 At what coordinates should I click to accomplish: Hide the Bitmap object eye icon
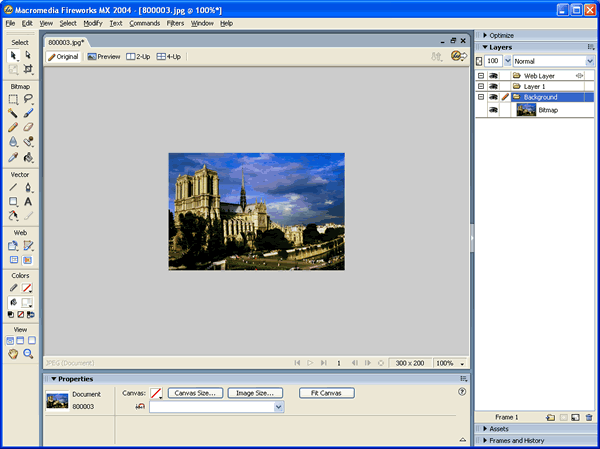pyautogui.click(x=493, y=110)
